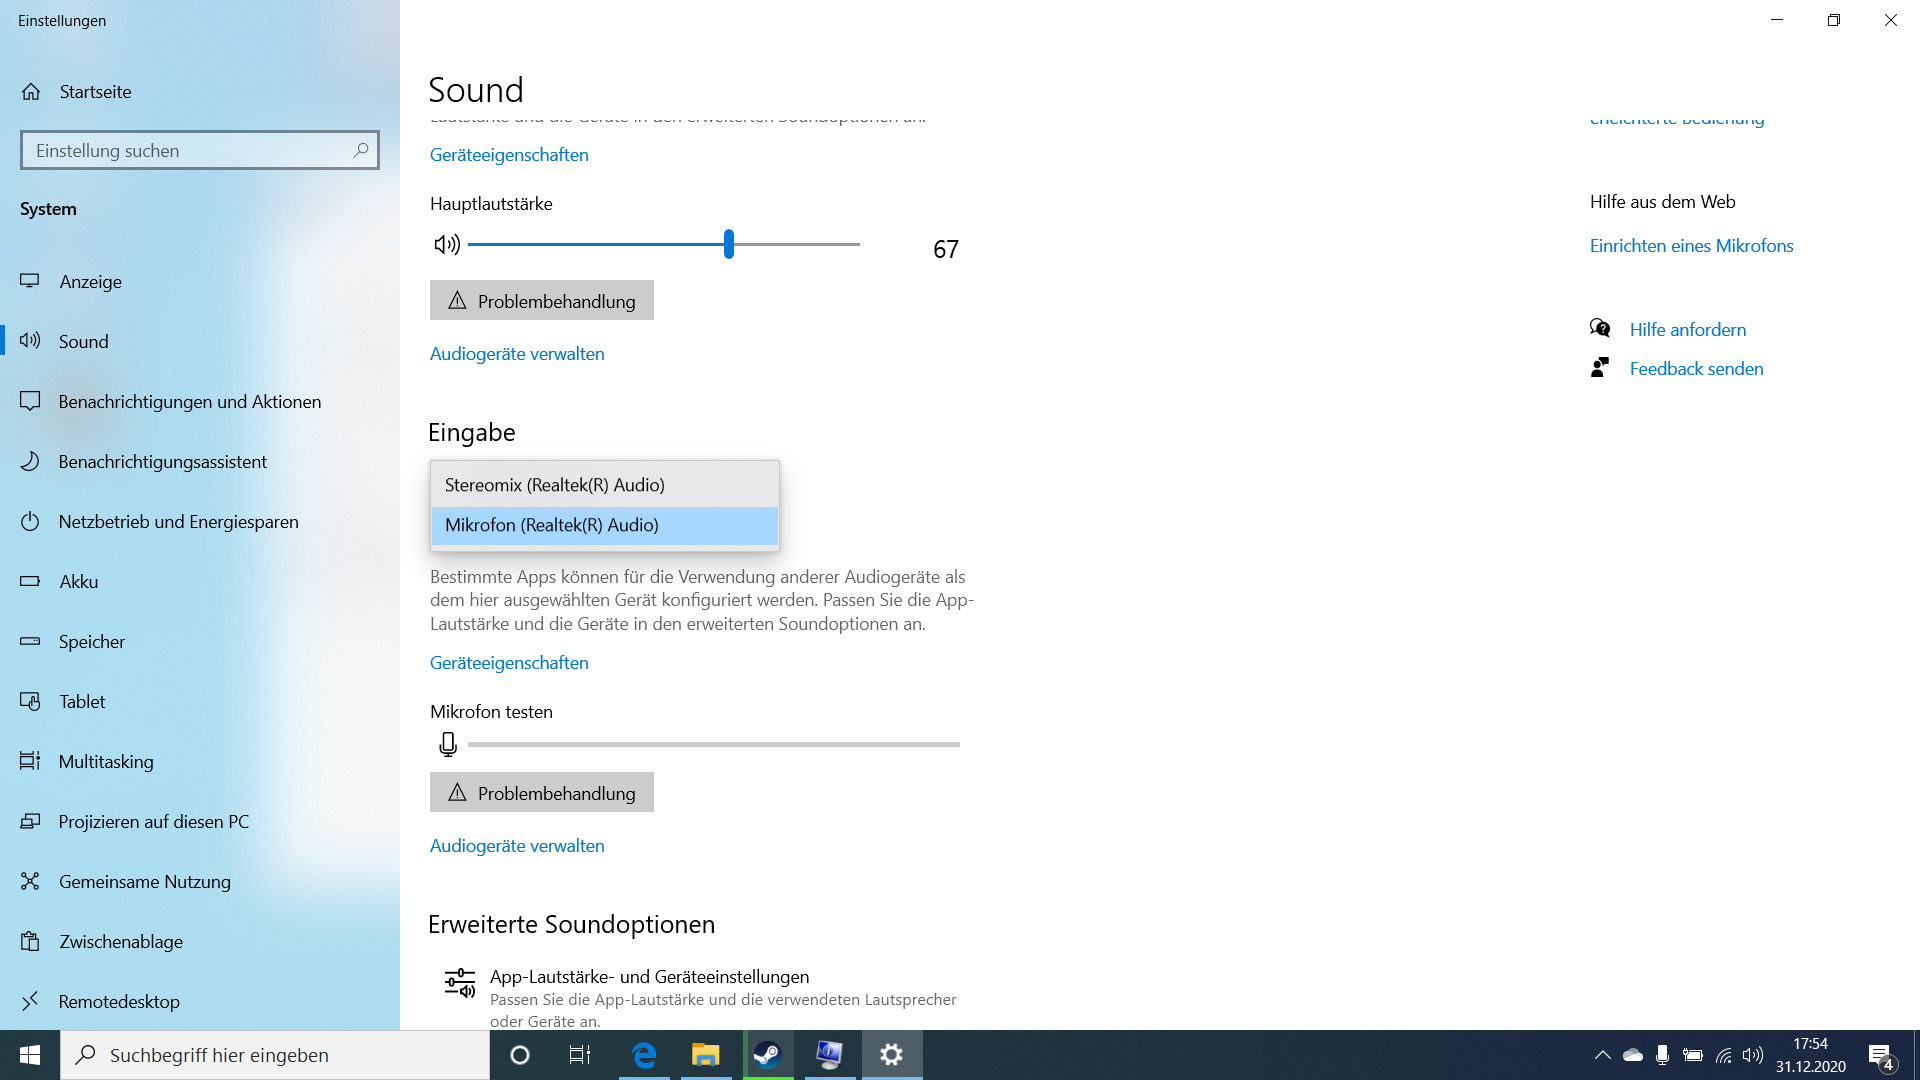1920x1080 pixels.
Task: Open the Windows Start menu
Action: (x=30, y=1055)
